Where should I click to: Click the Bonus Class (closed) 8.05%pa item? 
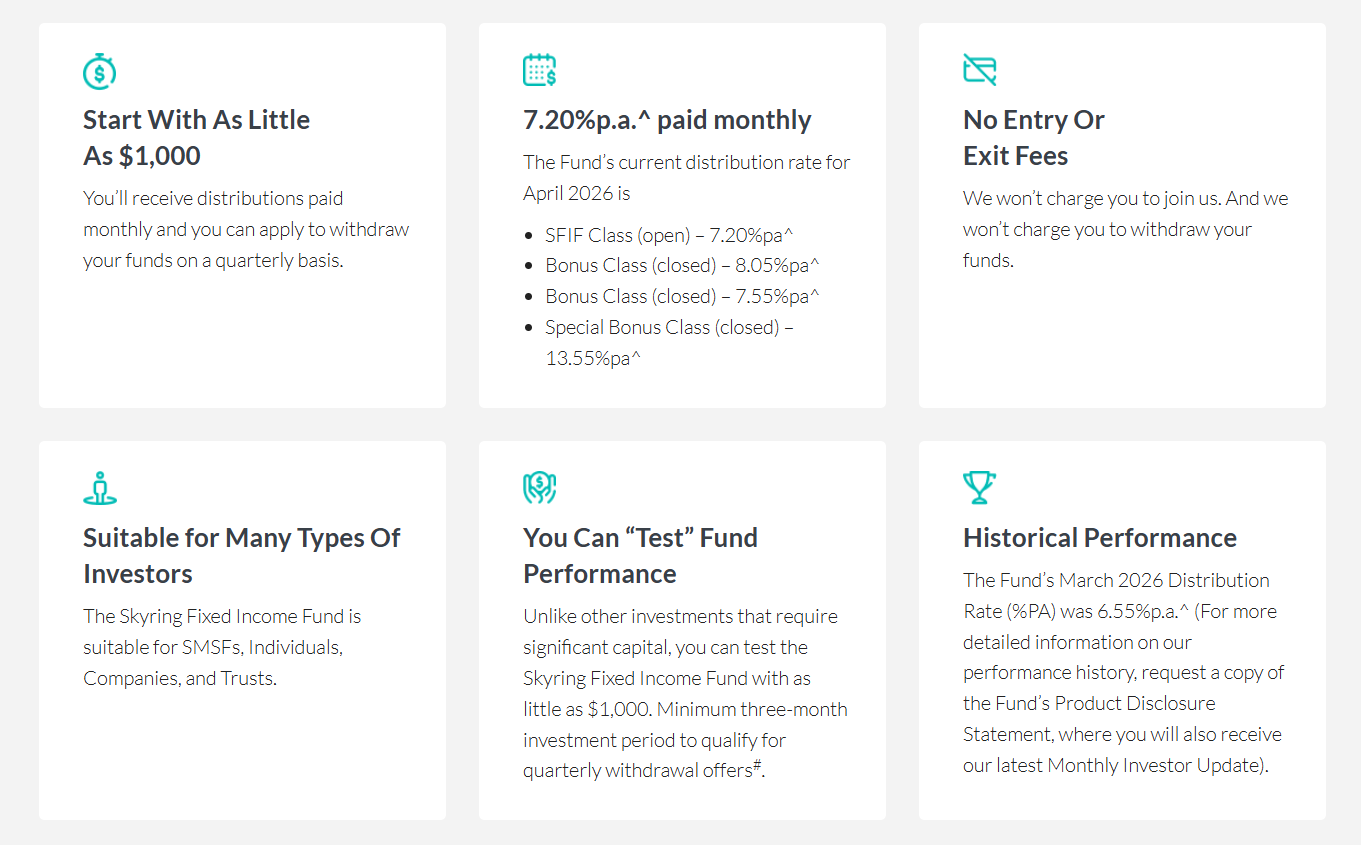coord(682,266)
